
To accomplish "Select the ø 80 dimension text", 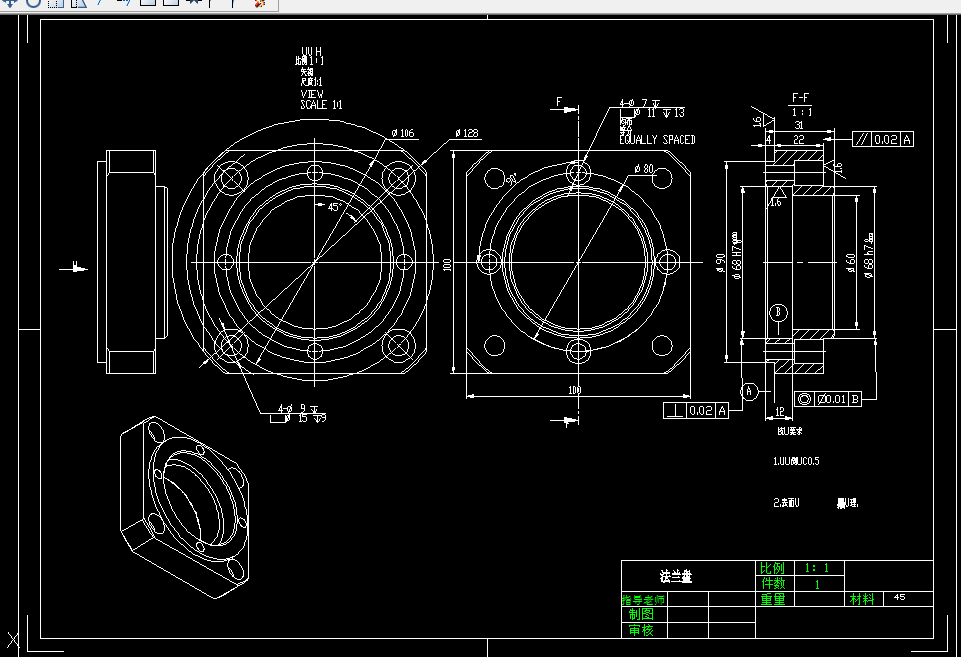I will click(x=644, y=169).
